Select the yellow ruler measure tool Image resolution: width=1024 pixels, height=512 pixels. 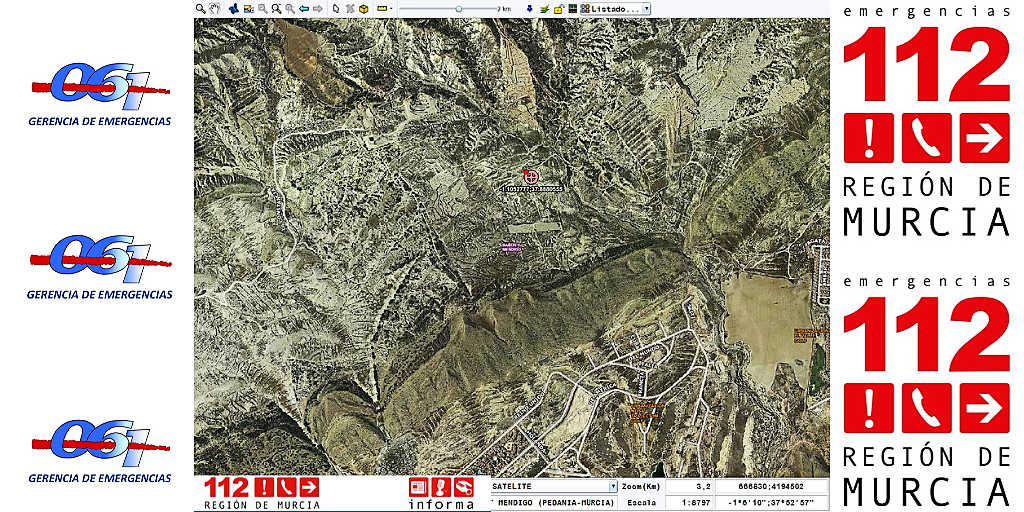[382, 8]
